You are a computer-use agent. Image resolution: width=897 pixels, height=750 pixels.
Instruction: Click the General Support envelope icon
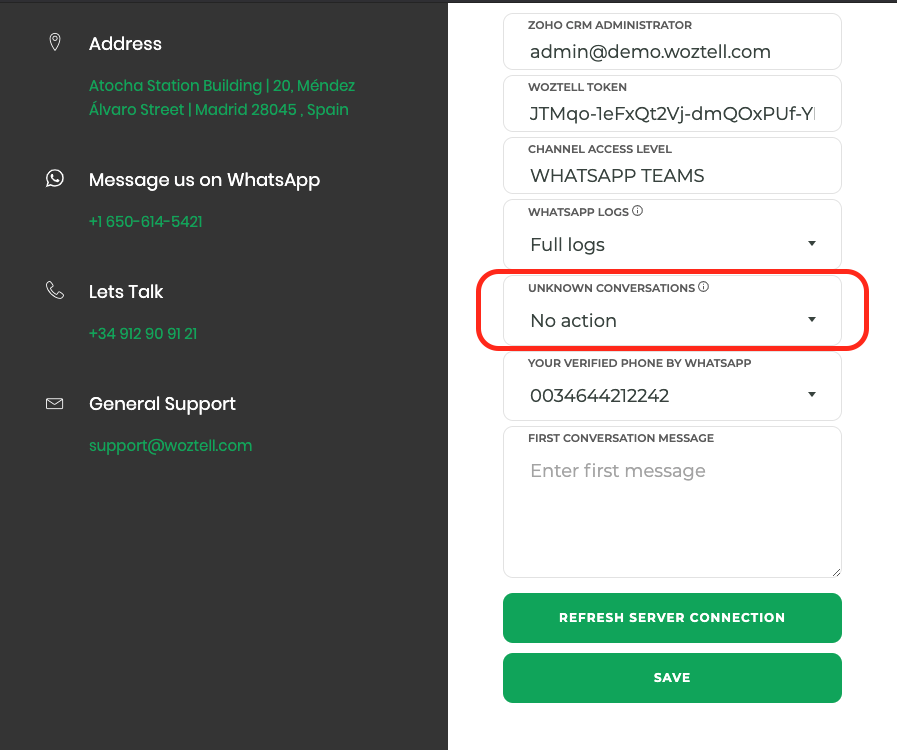(x=54, y=404)
